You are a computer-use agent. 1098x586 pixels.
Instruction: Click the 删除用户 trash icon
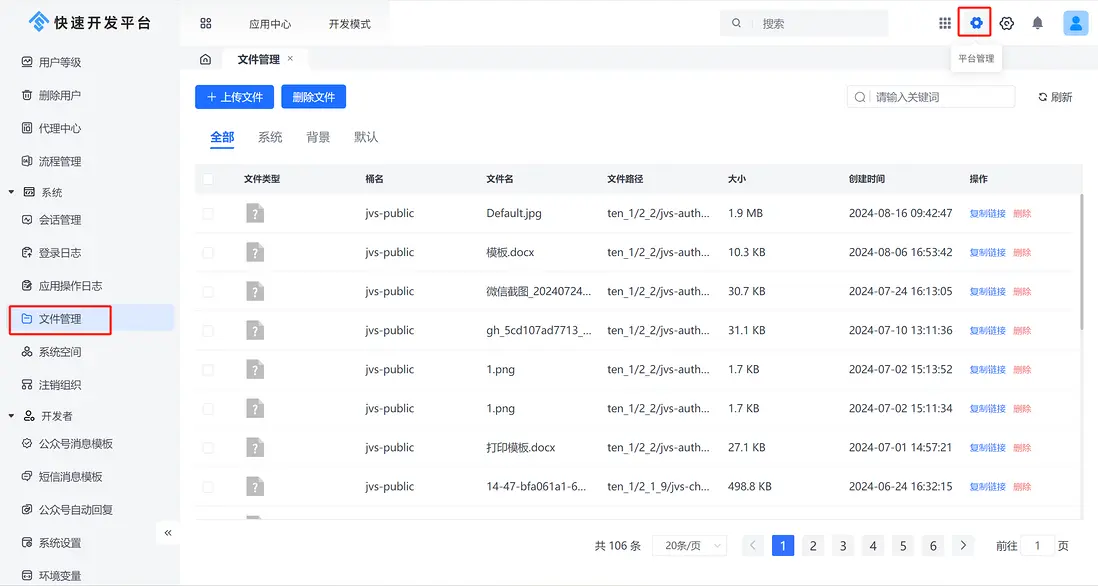point(27,95)
